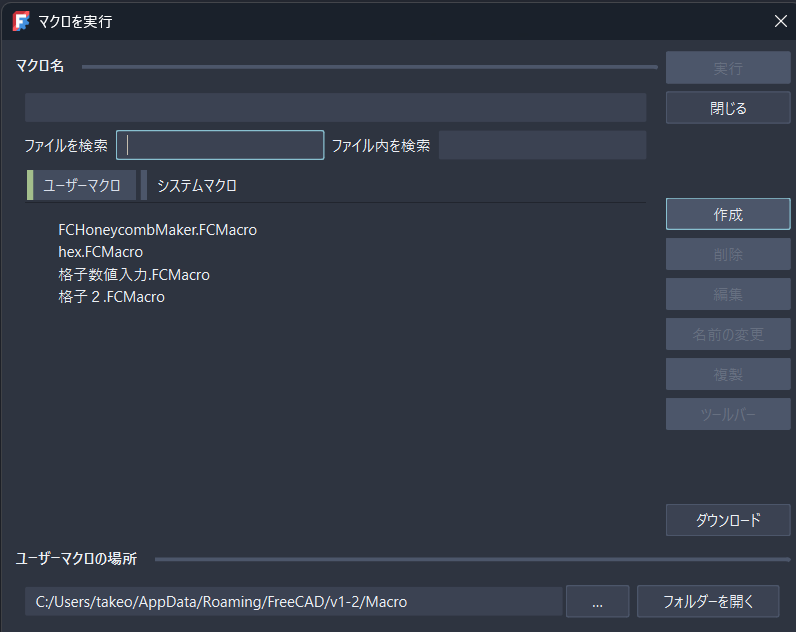Click the ... browse button for macro path

click(597, 602)
